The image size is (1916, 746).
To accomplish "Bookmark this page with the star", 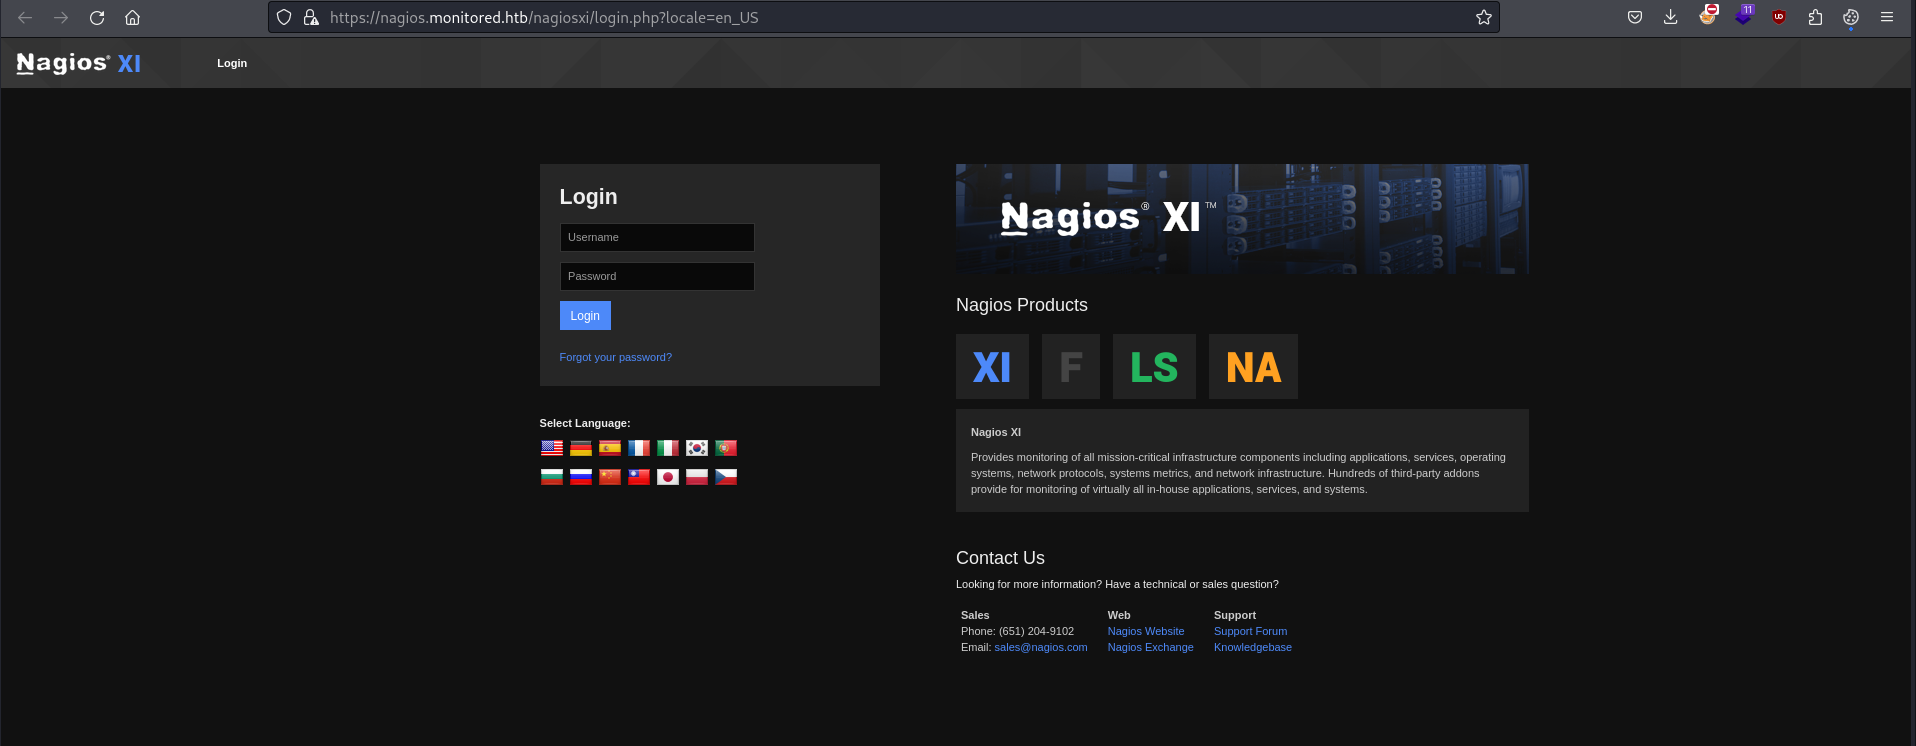I will (x=1484, y=17).
